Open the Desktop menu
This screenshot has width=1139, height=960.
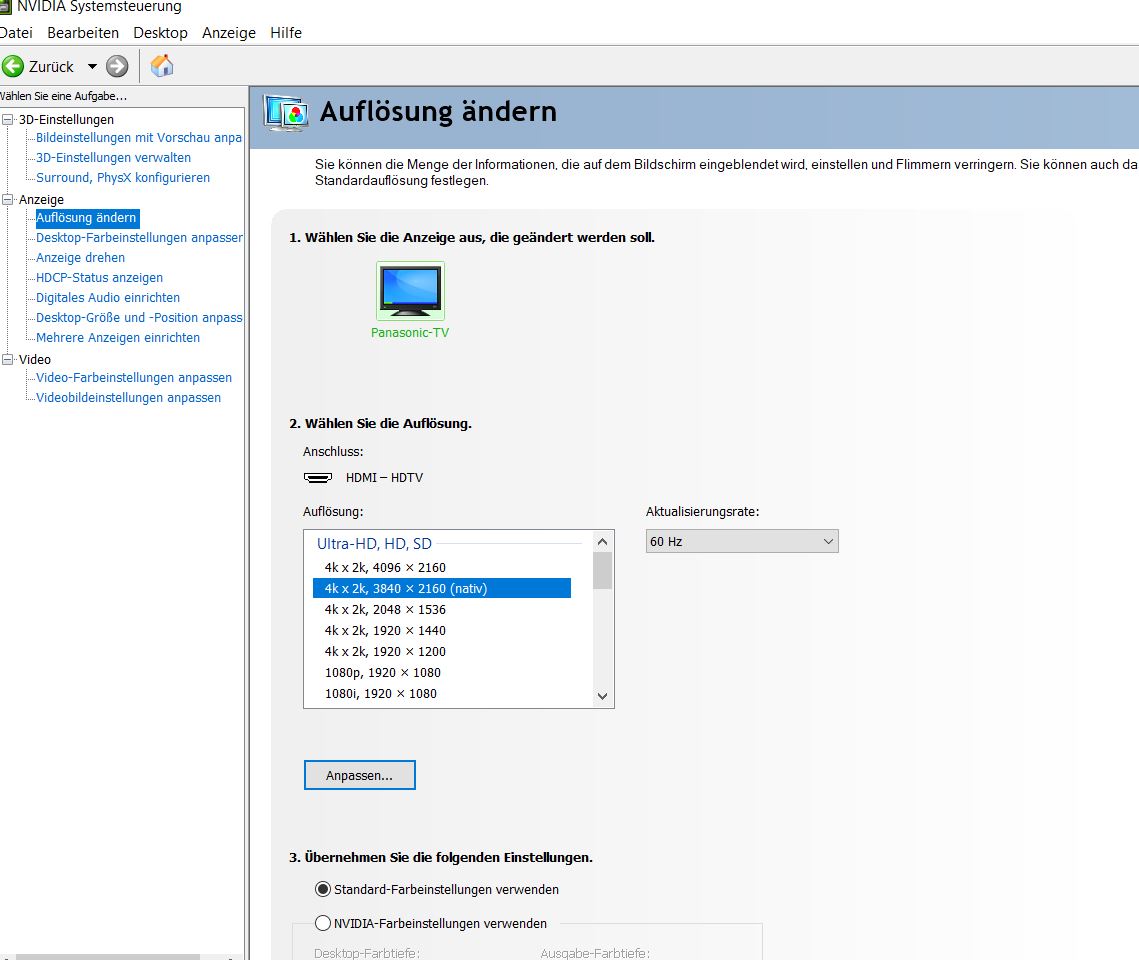coord(161,33)
